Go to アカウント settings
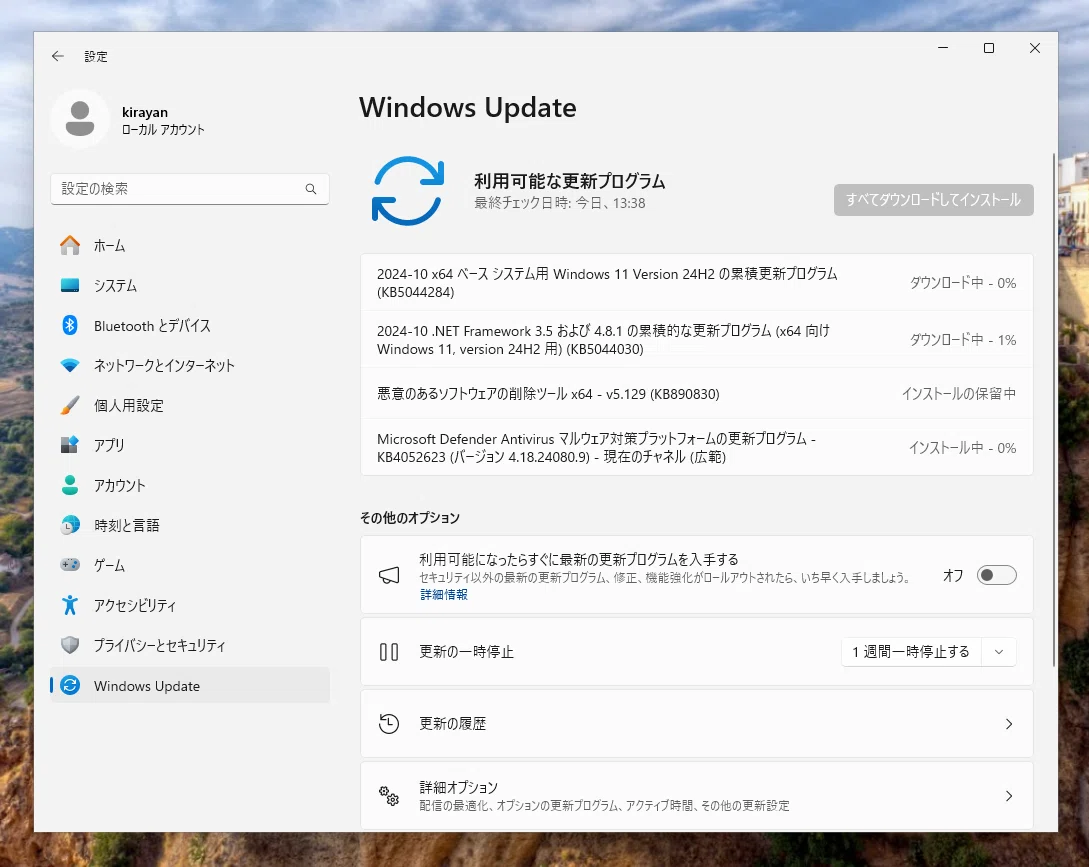This screenshot has width=1089, height=867. (x=190, y=485)
